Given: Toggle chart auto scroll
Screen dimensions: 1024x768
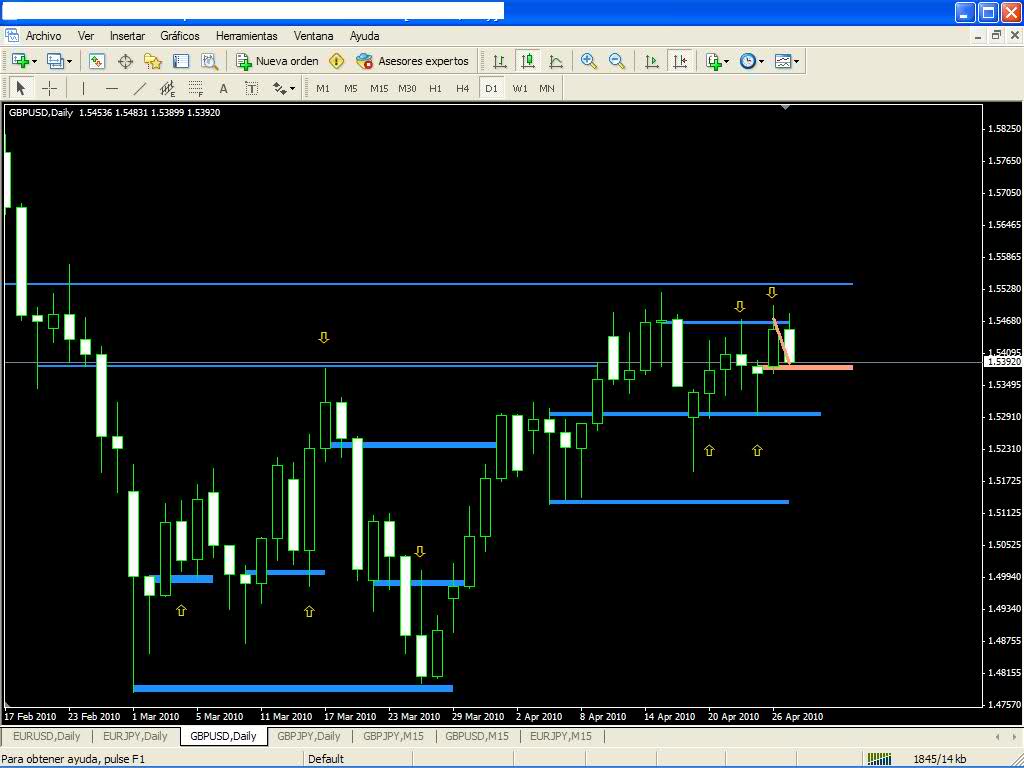Looking at the screenshot, I should 651,61.
